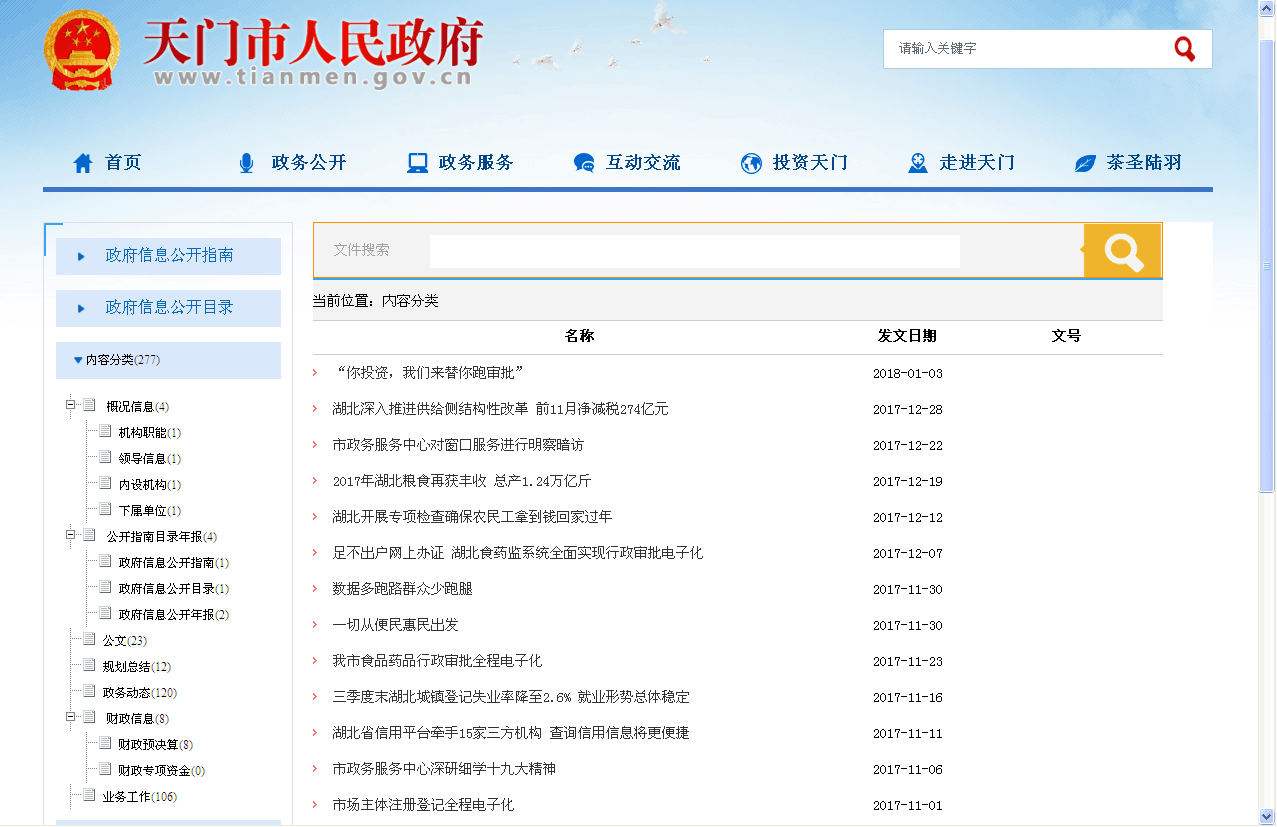
Task: Open the 走进天门 navigation menu
Action: 975,163
